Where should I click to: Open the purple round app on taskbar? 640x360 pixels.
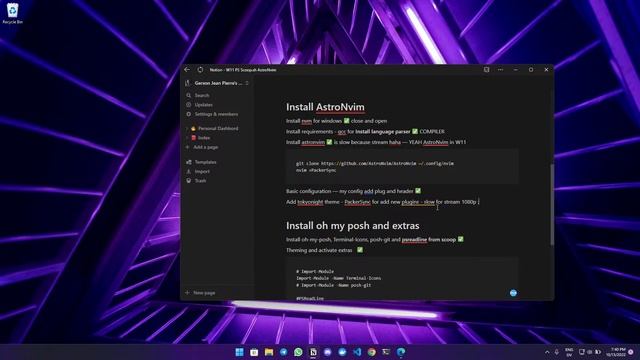coord(328,352)
